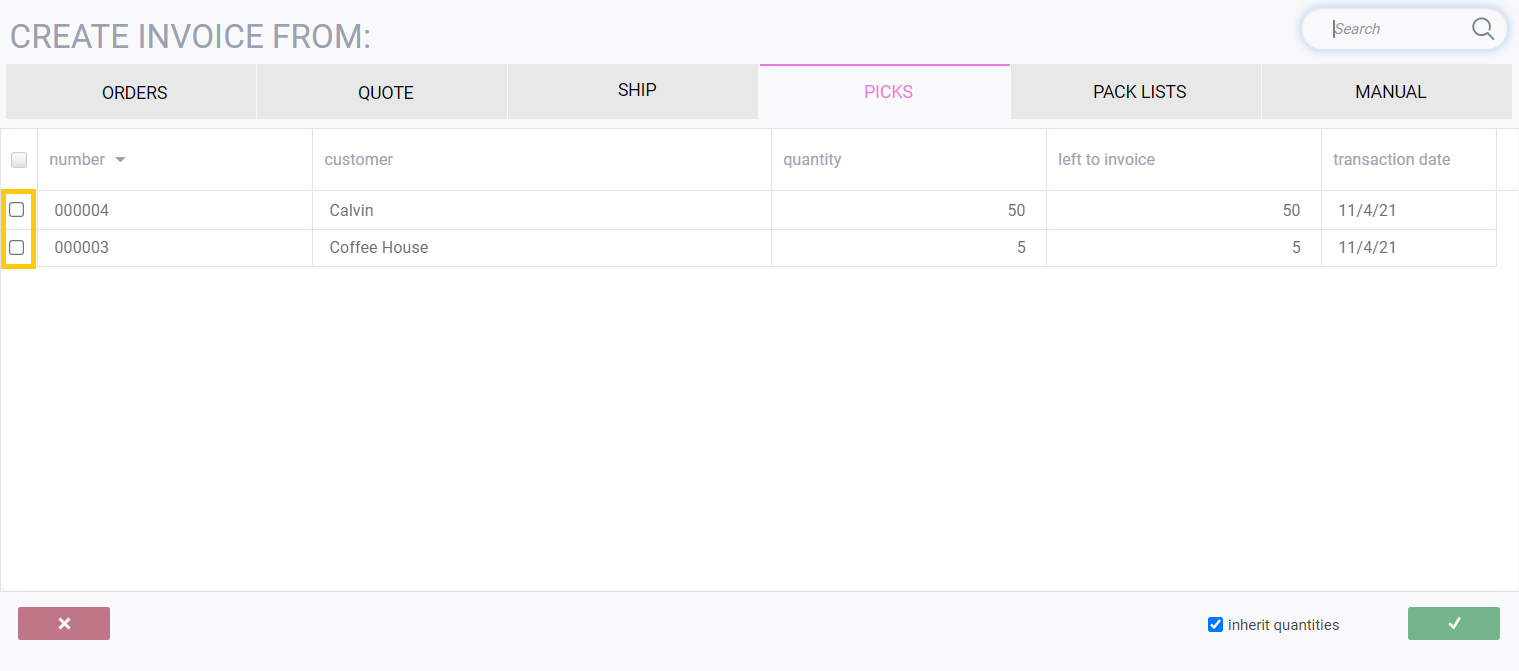Click the search magnifier icon
The image size is (1519, 671).
tap(1482, 29)
